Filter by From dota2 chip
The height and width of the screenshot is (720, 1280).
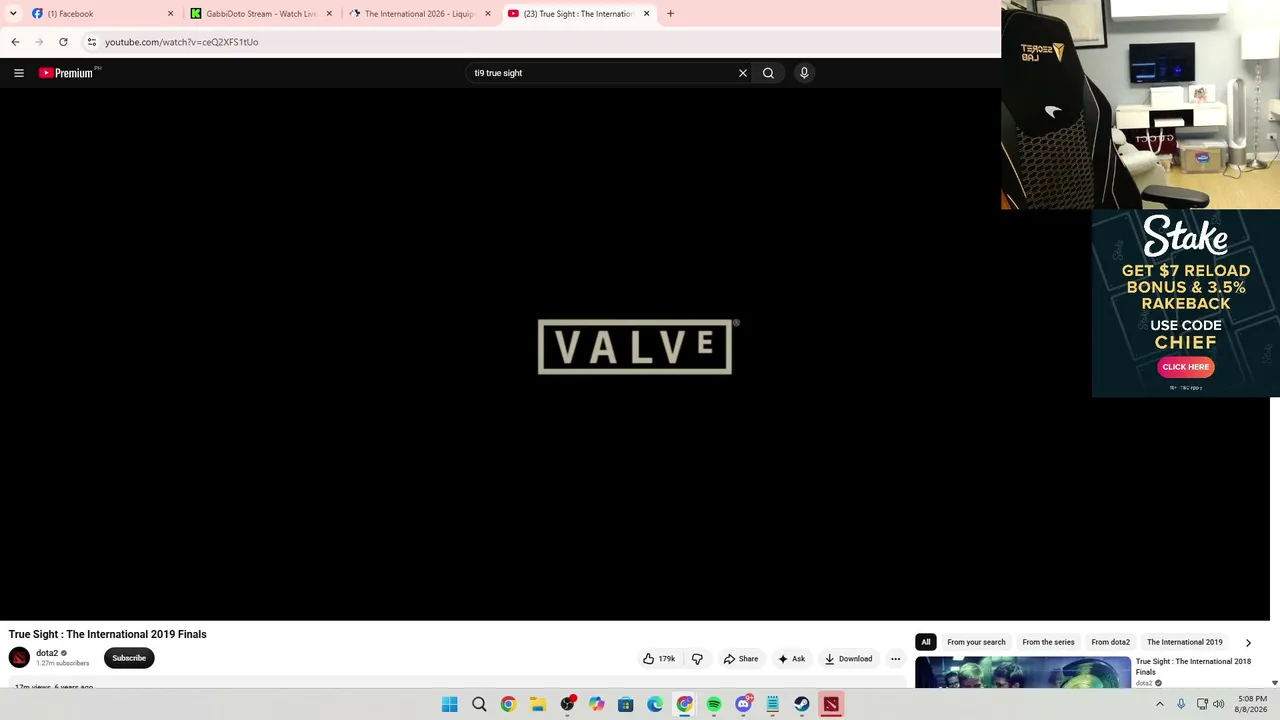click(1110, 642)
